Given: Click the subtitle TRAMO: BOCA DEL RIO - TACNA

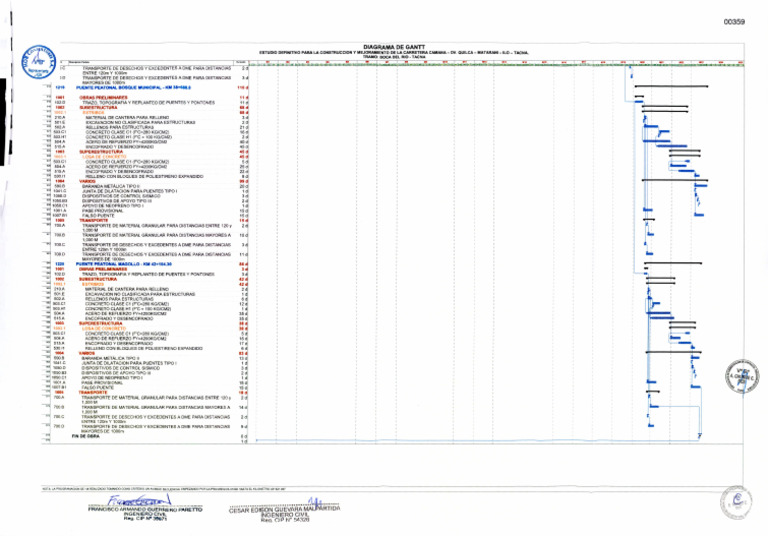Looking at the screenshot, I should click(401, 57).
